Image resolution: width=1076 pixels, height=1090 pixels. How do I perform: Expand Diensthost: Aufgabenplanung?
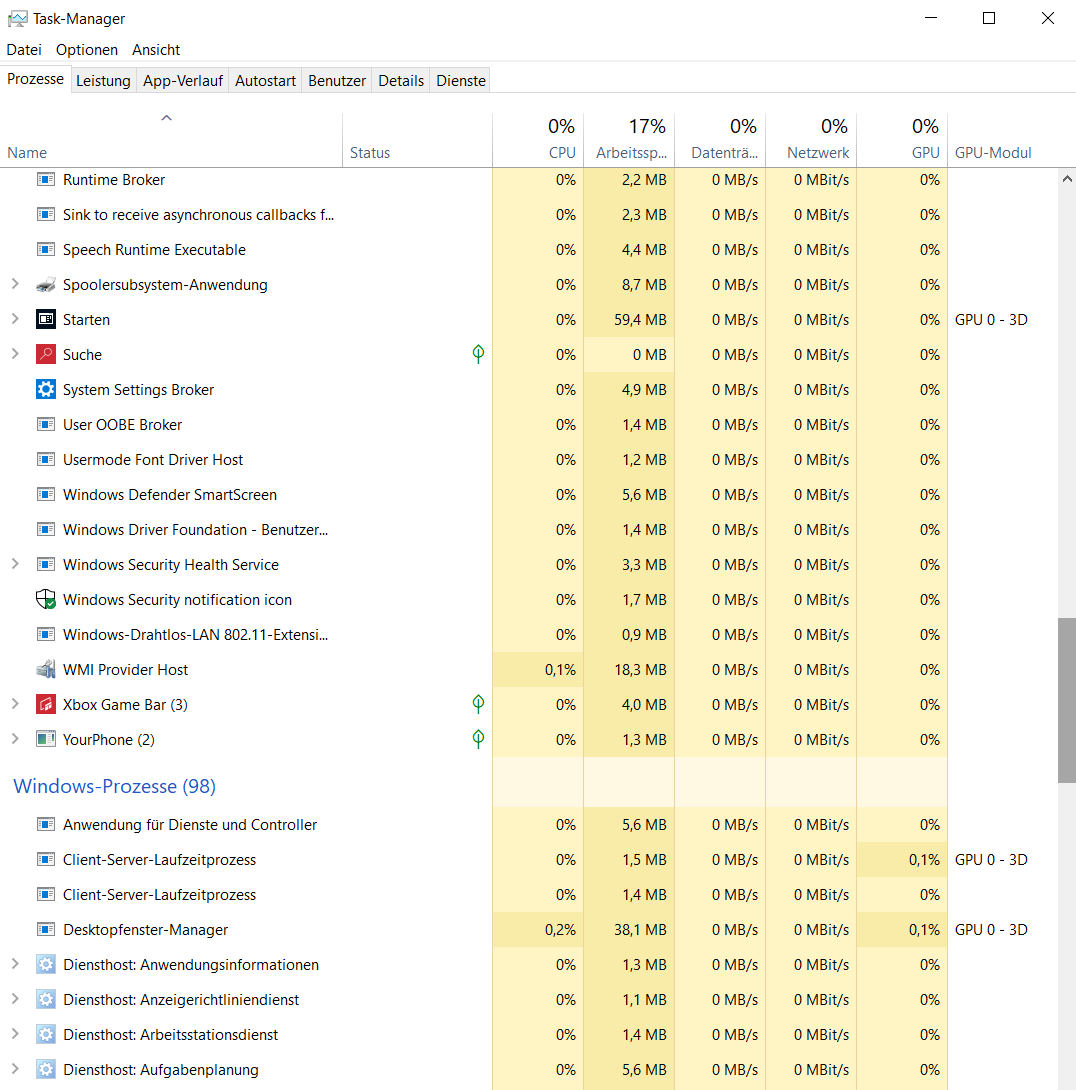click(x=15, y=1068)
